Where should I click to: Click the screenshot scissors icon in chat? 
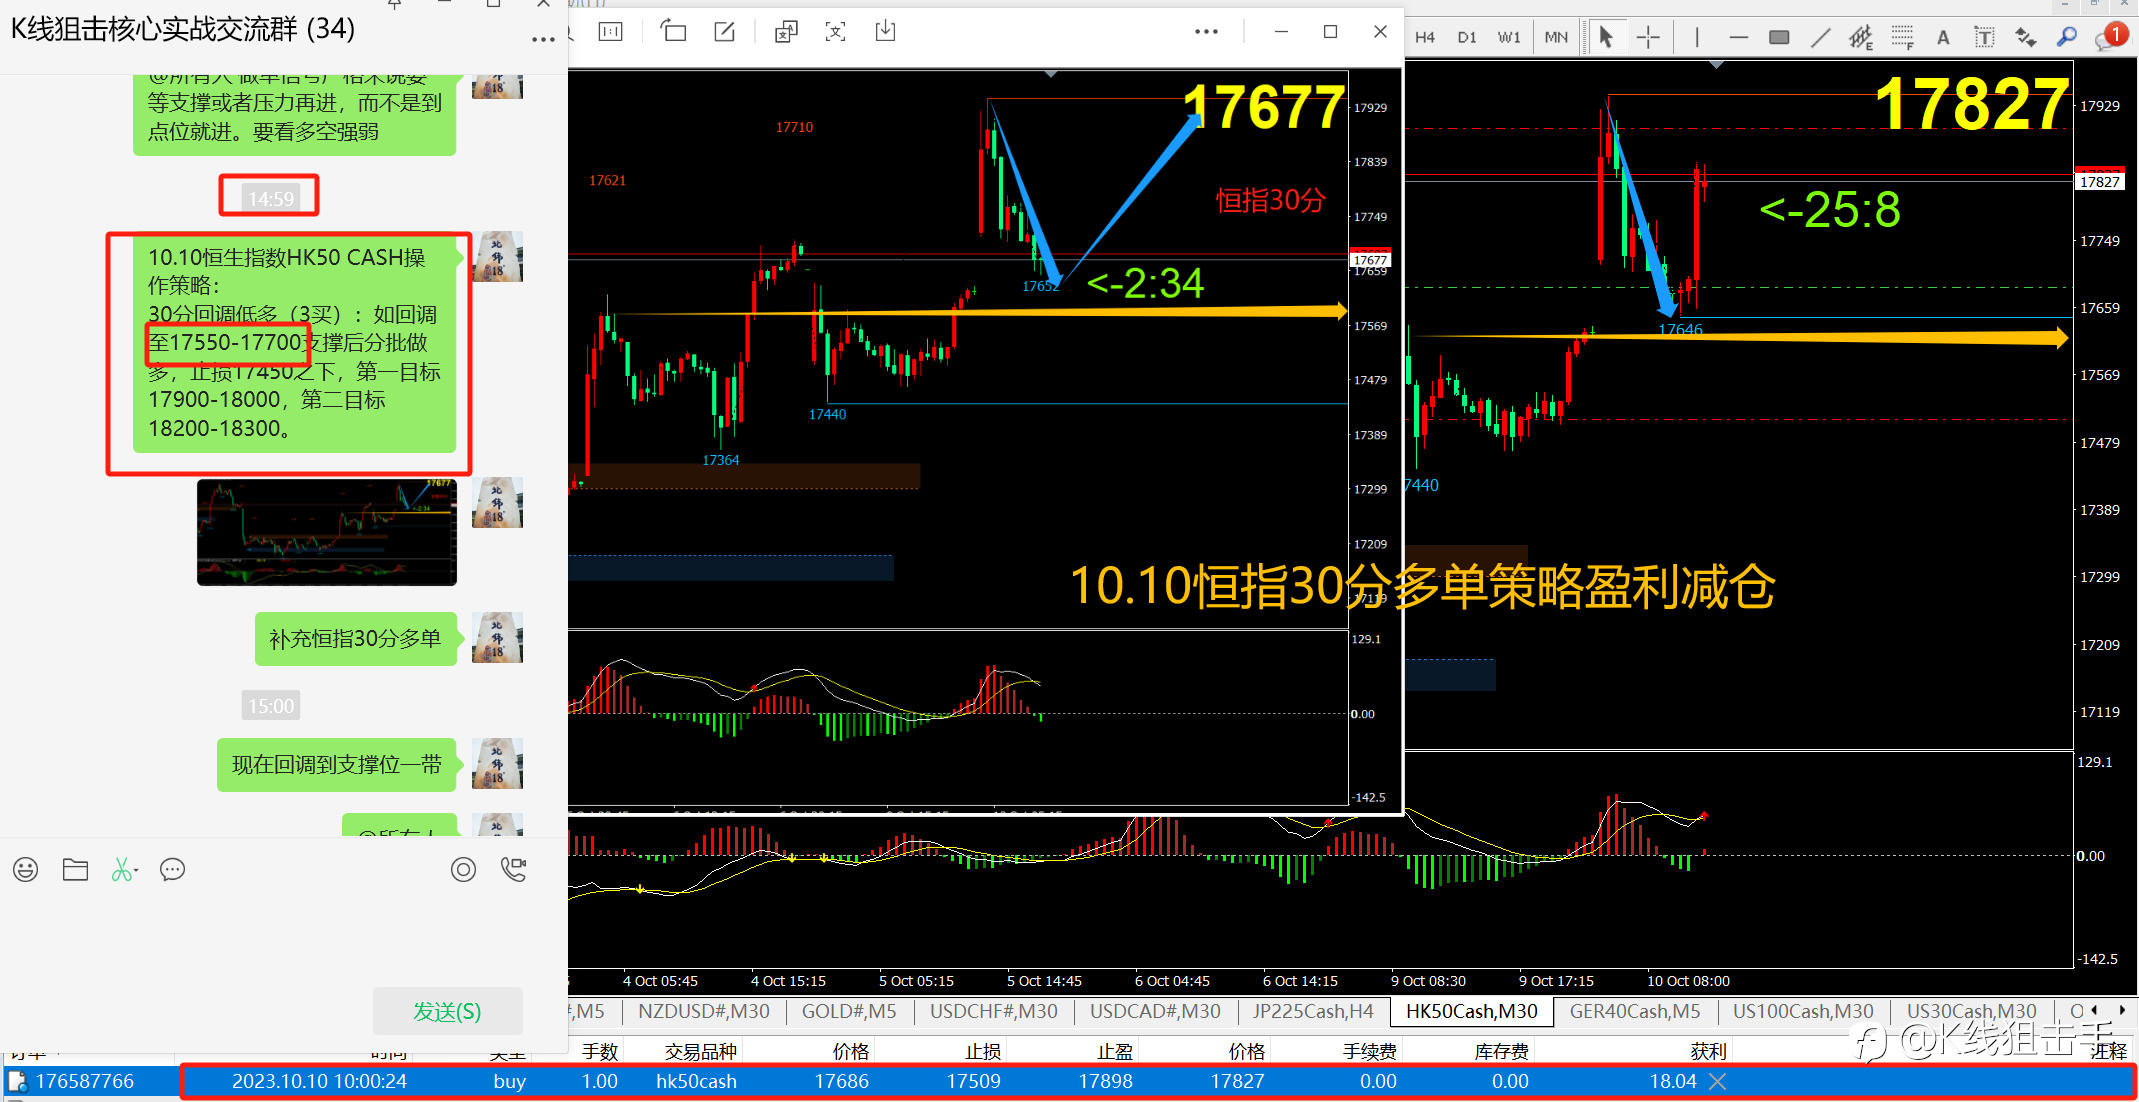[x=122, y=870]
